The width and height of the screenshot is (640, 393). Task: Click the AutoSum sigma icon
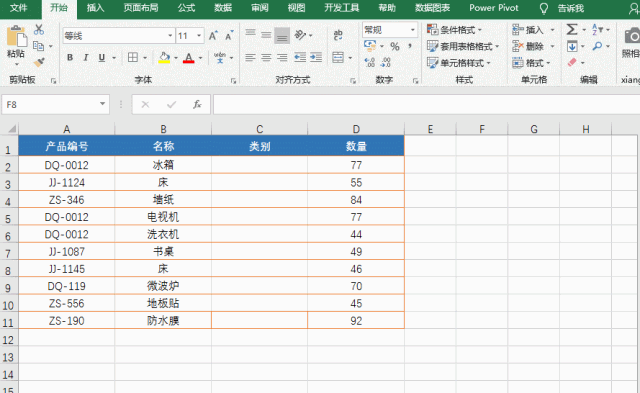click(572, 29)
